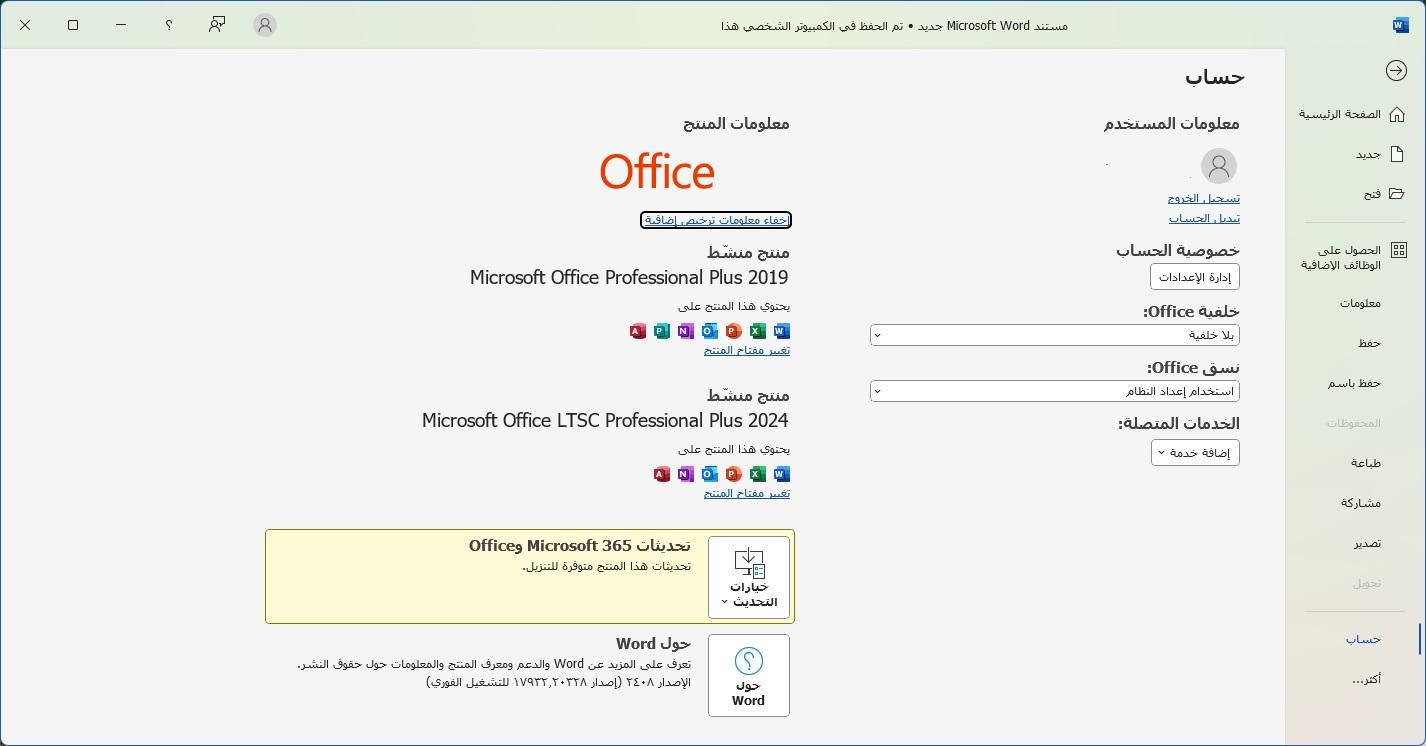The height and width of the screenshot is (746, 1426).
Task: Open Get Add-ins (الحصول على الوظائف الإضافية)
Action: [1341, 258]
